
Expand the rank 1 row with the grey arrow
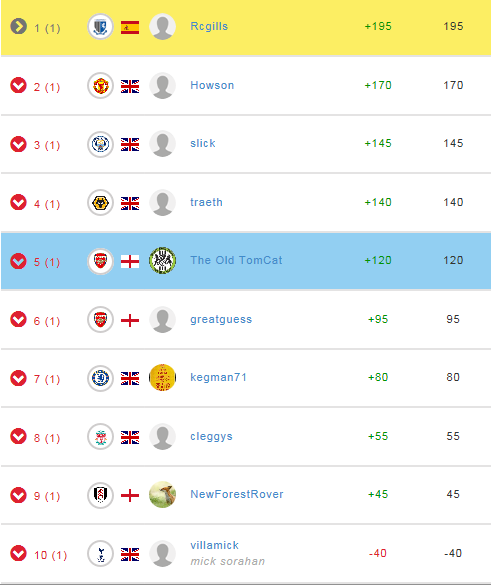[x=18, y=26]
